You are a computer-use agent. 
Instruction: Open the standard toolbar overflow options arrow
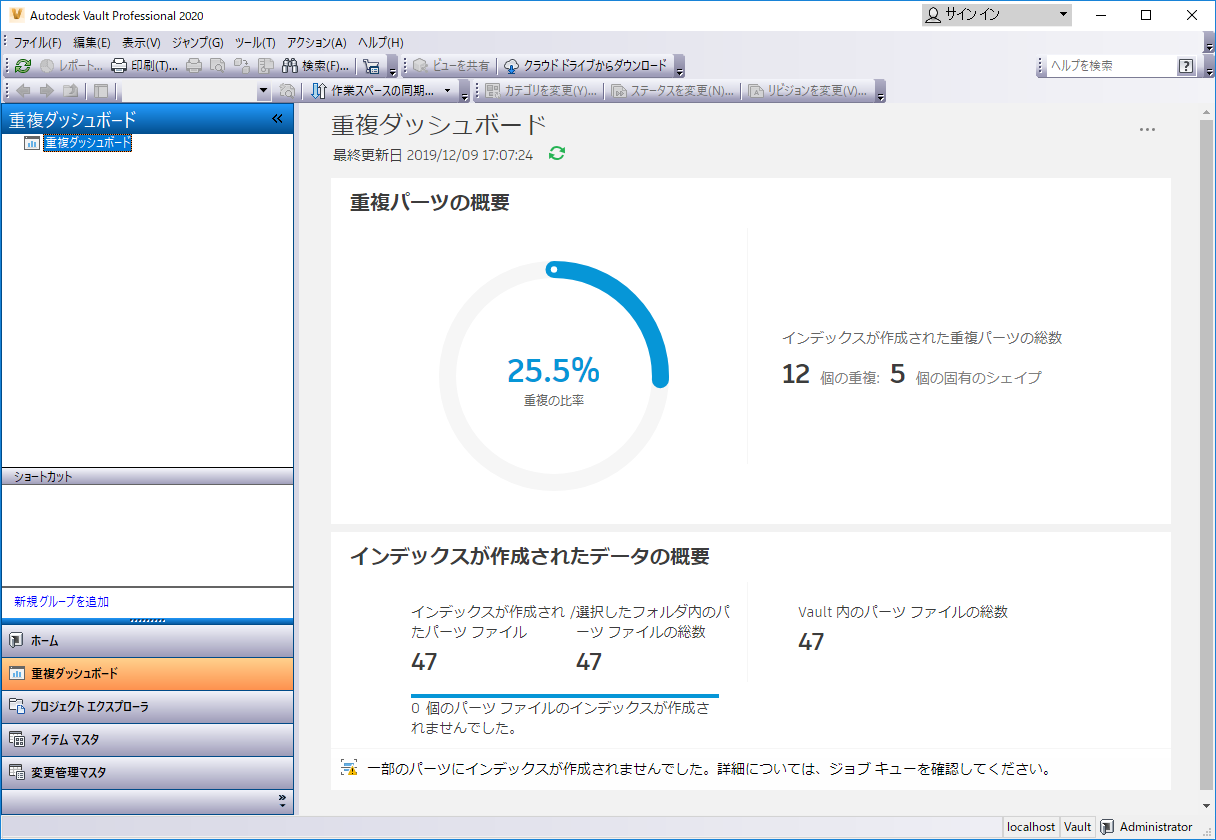(392, 68)
